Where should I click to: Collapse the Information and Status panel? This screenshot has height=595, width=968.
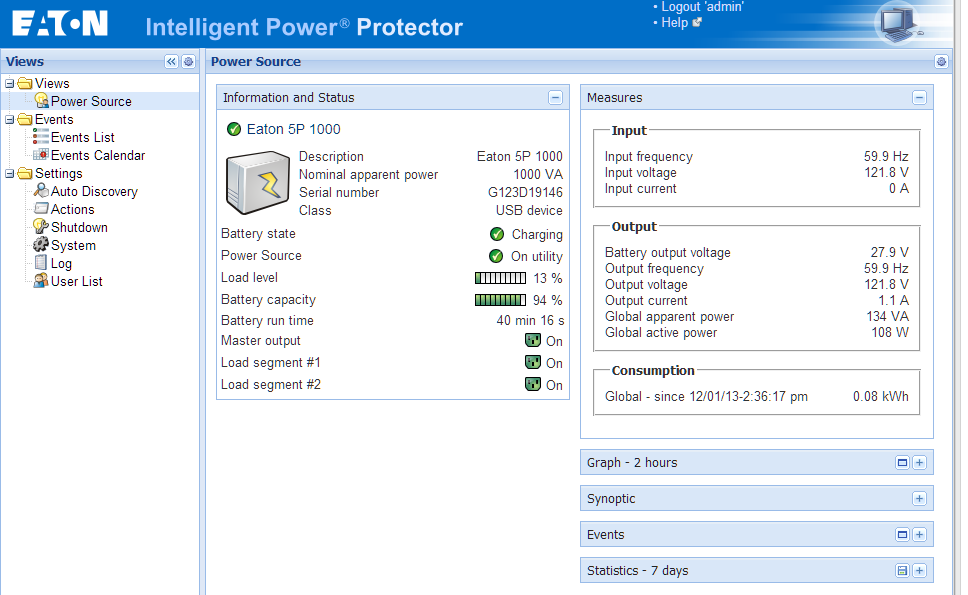555,98
